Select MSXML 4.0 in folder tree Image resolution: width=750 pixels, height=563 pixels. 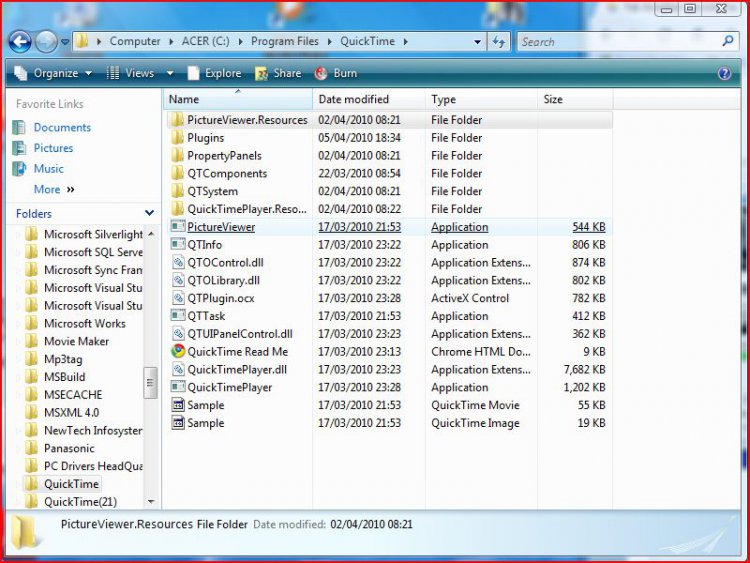(x=71, y=413)
